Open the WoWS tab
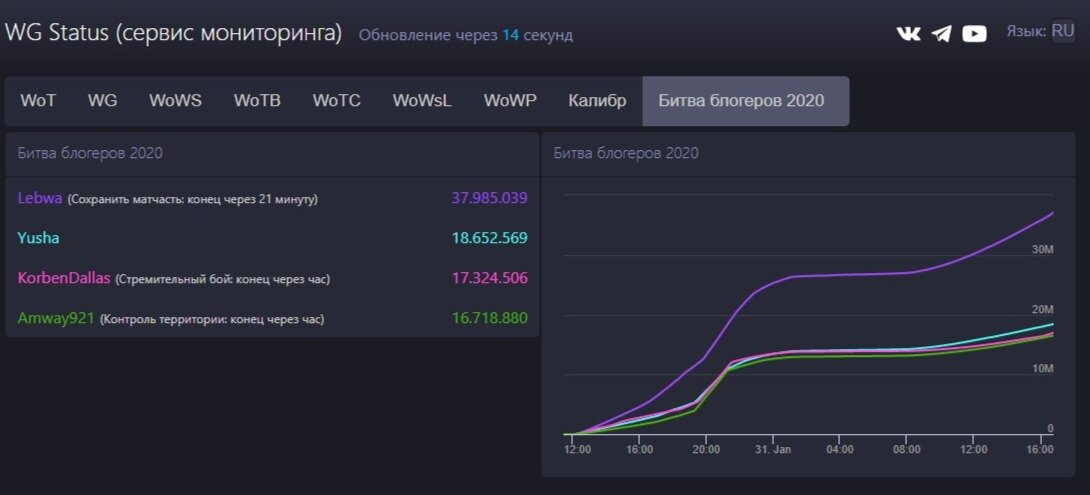 [x=175, y=101]
